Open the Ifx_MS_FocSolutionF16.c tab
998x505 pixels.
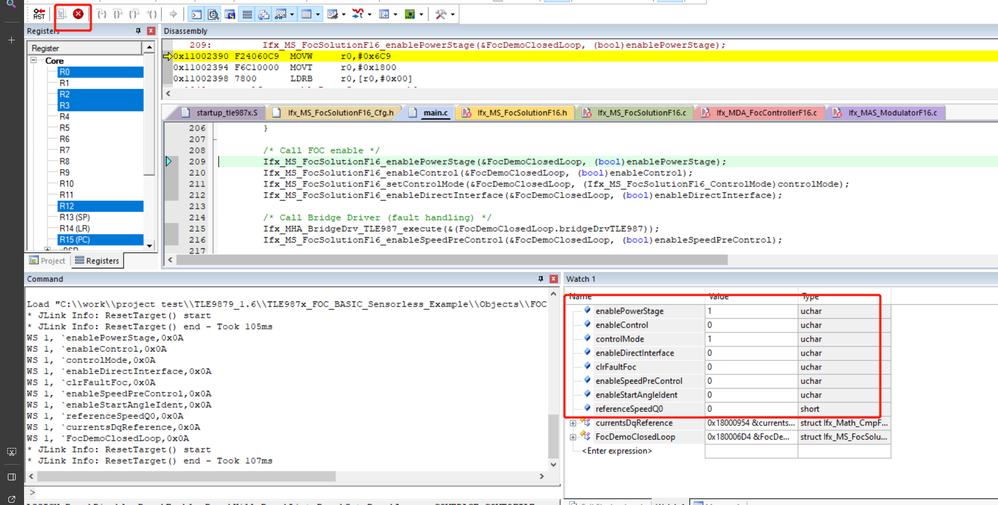[635, 113]
